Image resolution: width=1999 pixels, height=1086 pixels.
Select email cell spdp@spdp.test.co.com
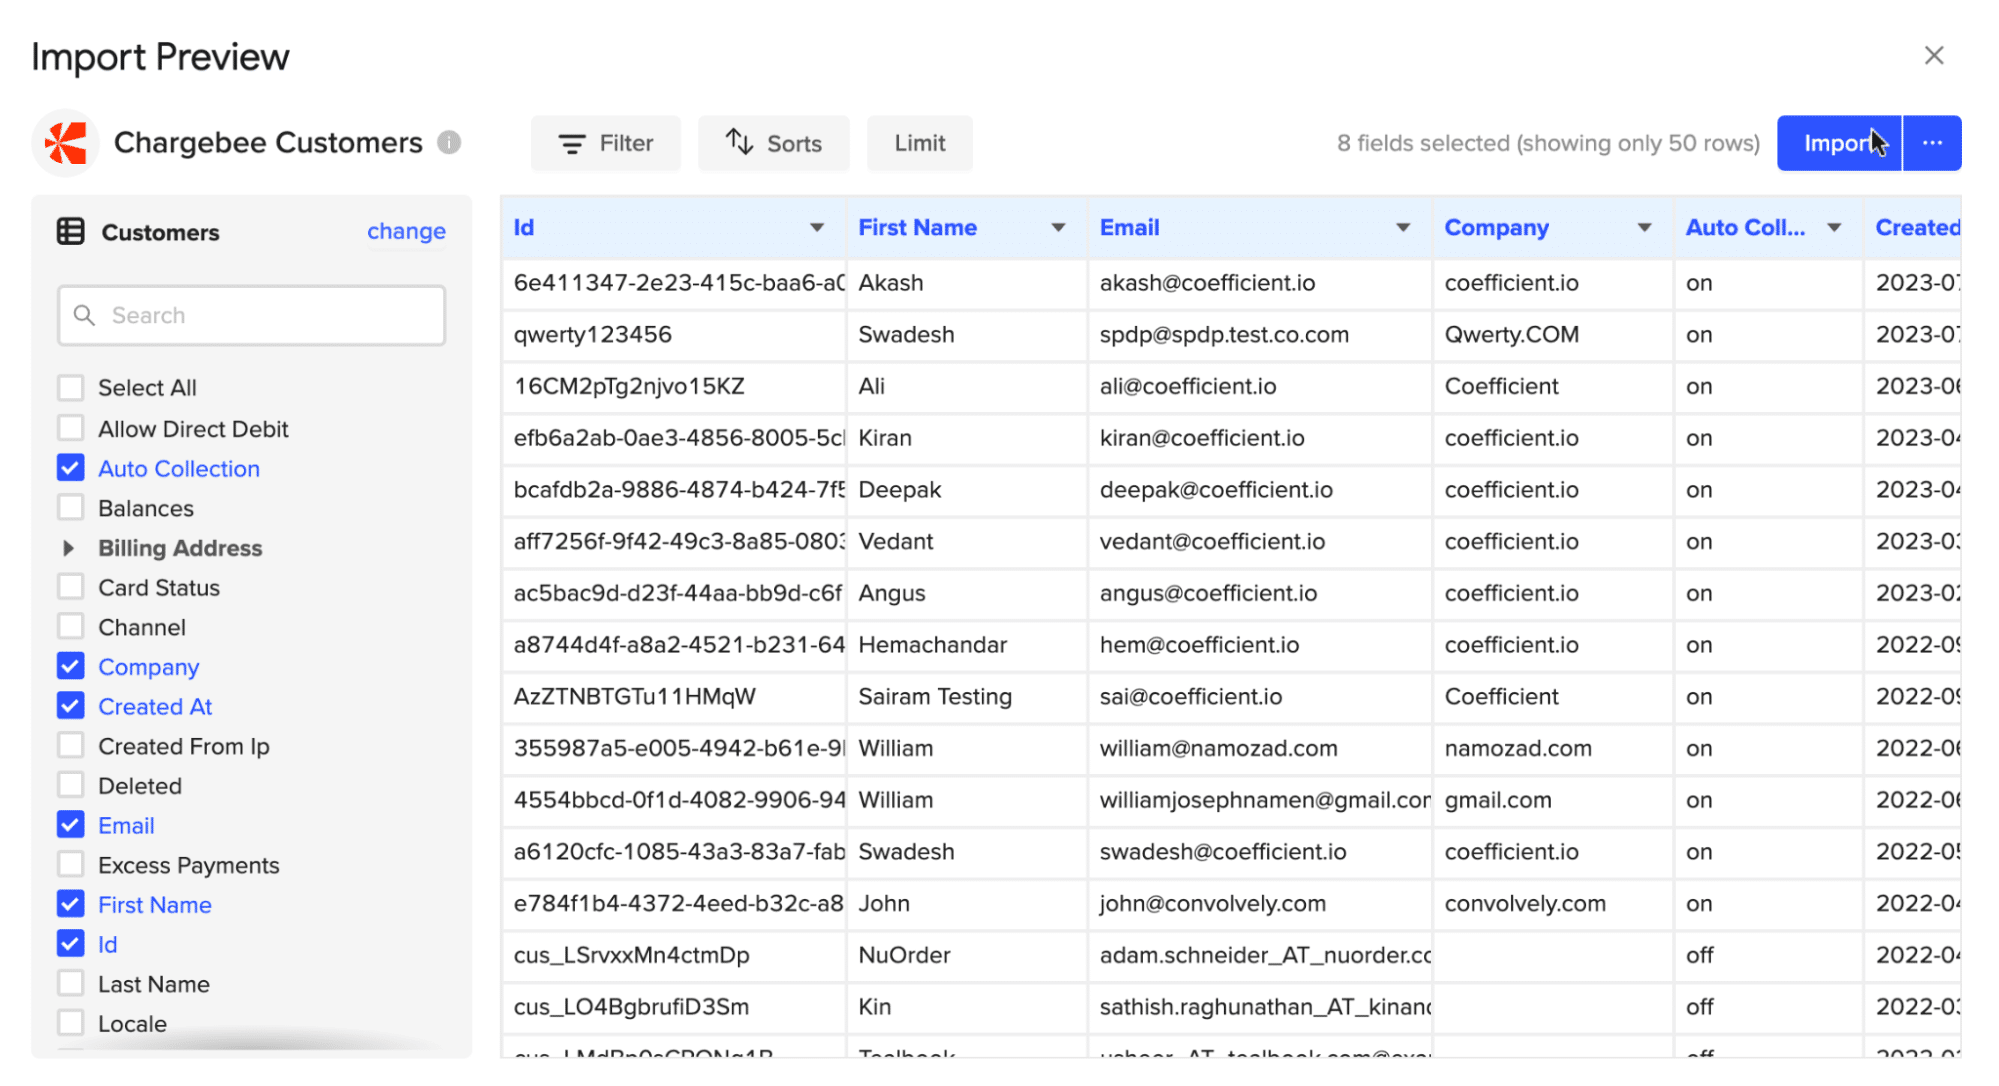click(x=1259, y=335)
